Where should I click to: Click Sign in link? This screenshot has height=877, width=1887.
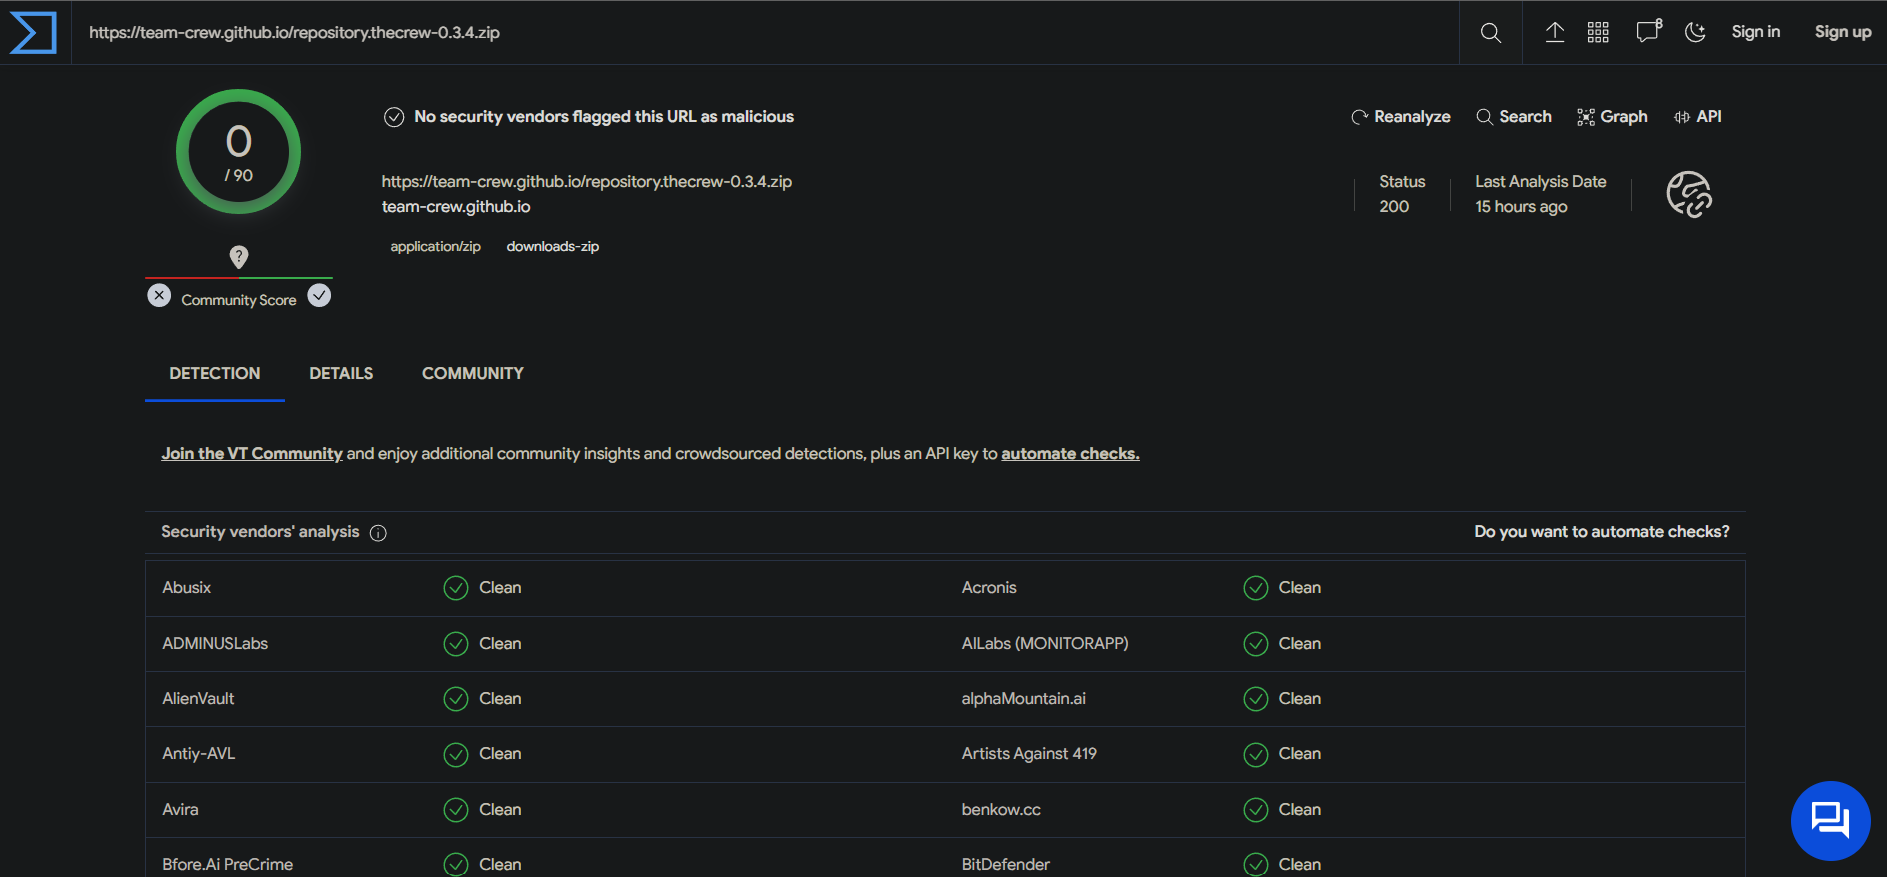[x=1756, y=32]
